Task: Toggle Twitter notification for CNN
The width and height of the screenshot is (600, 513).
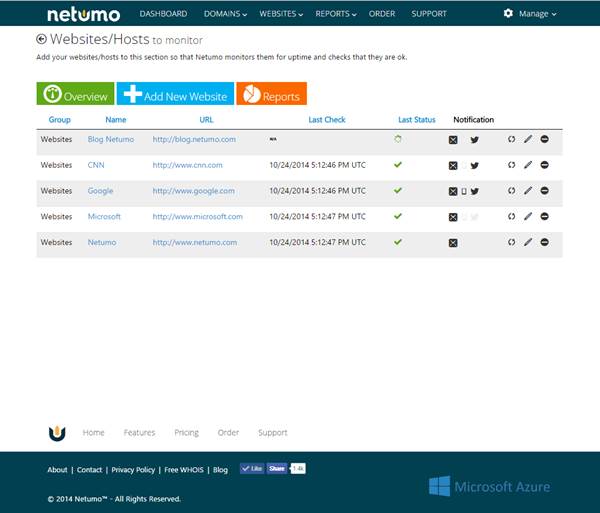Action: (474, 166)
